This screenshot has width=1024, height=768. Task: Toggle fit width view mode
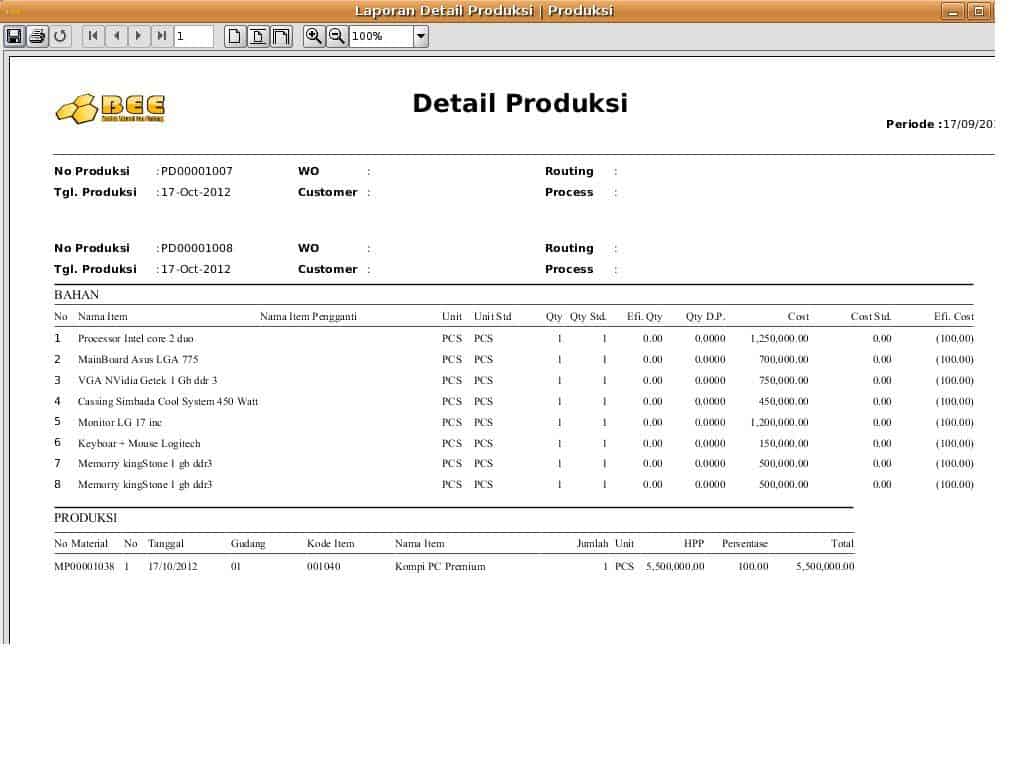point(281,36)
